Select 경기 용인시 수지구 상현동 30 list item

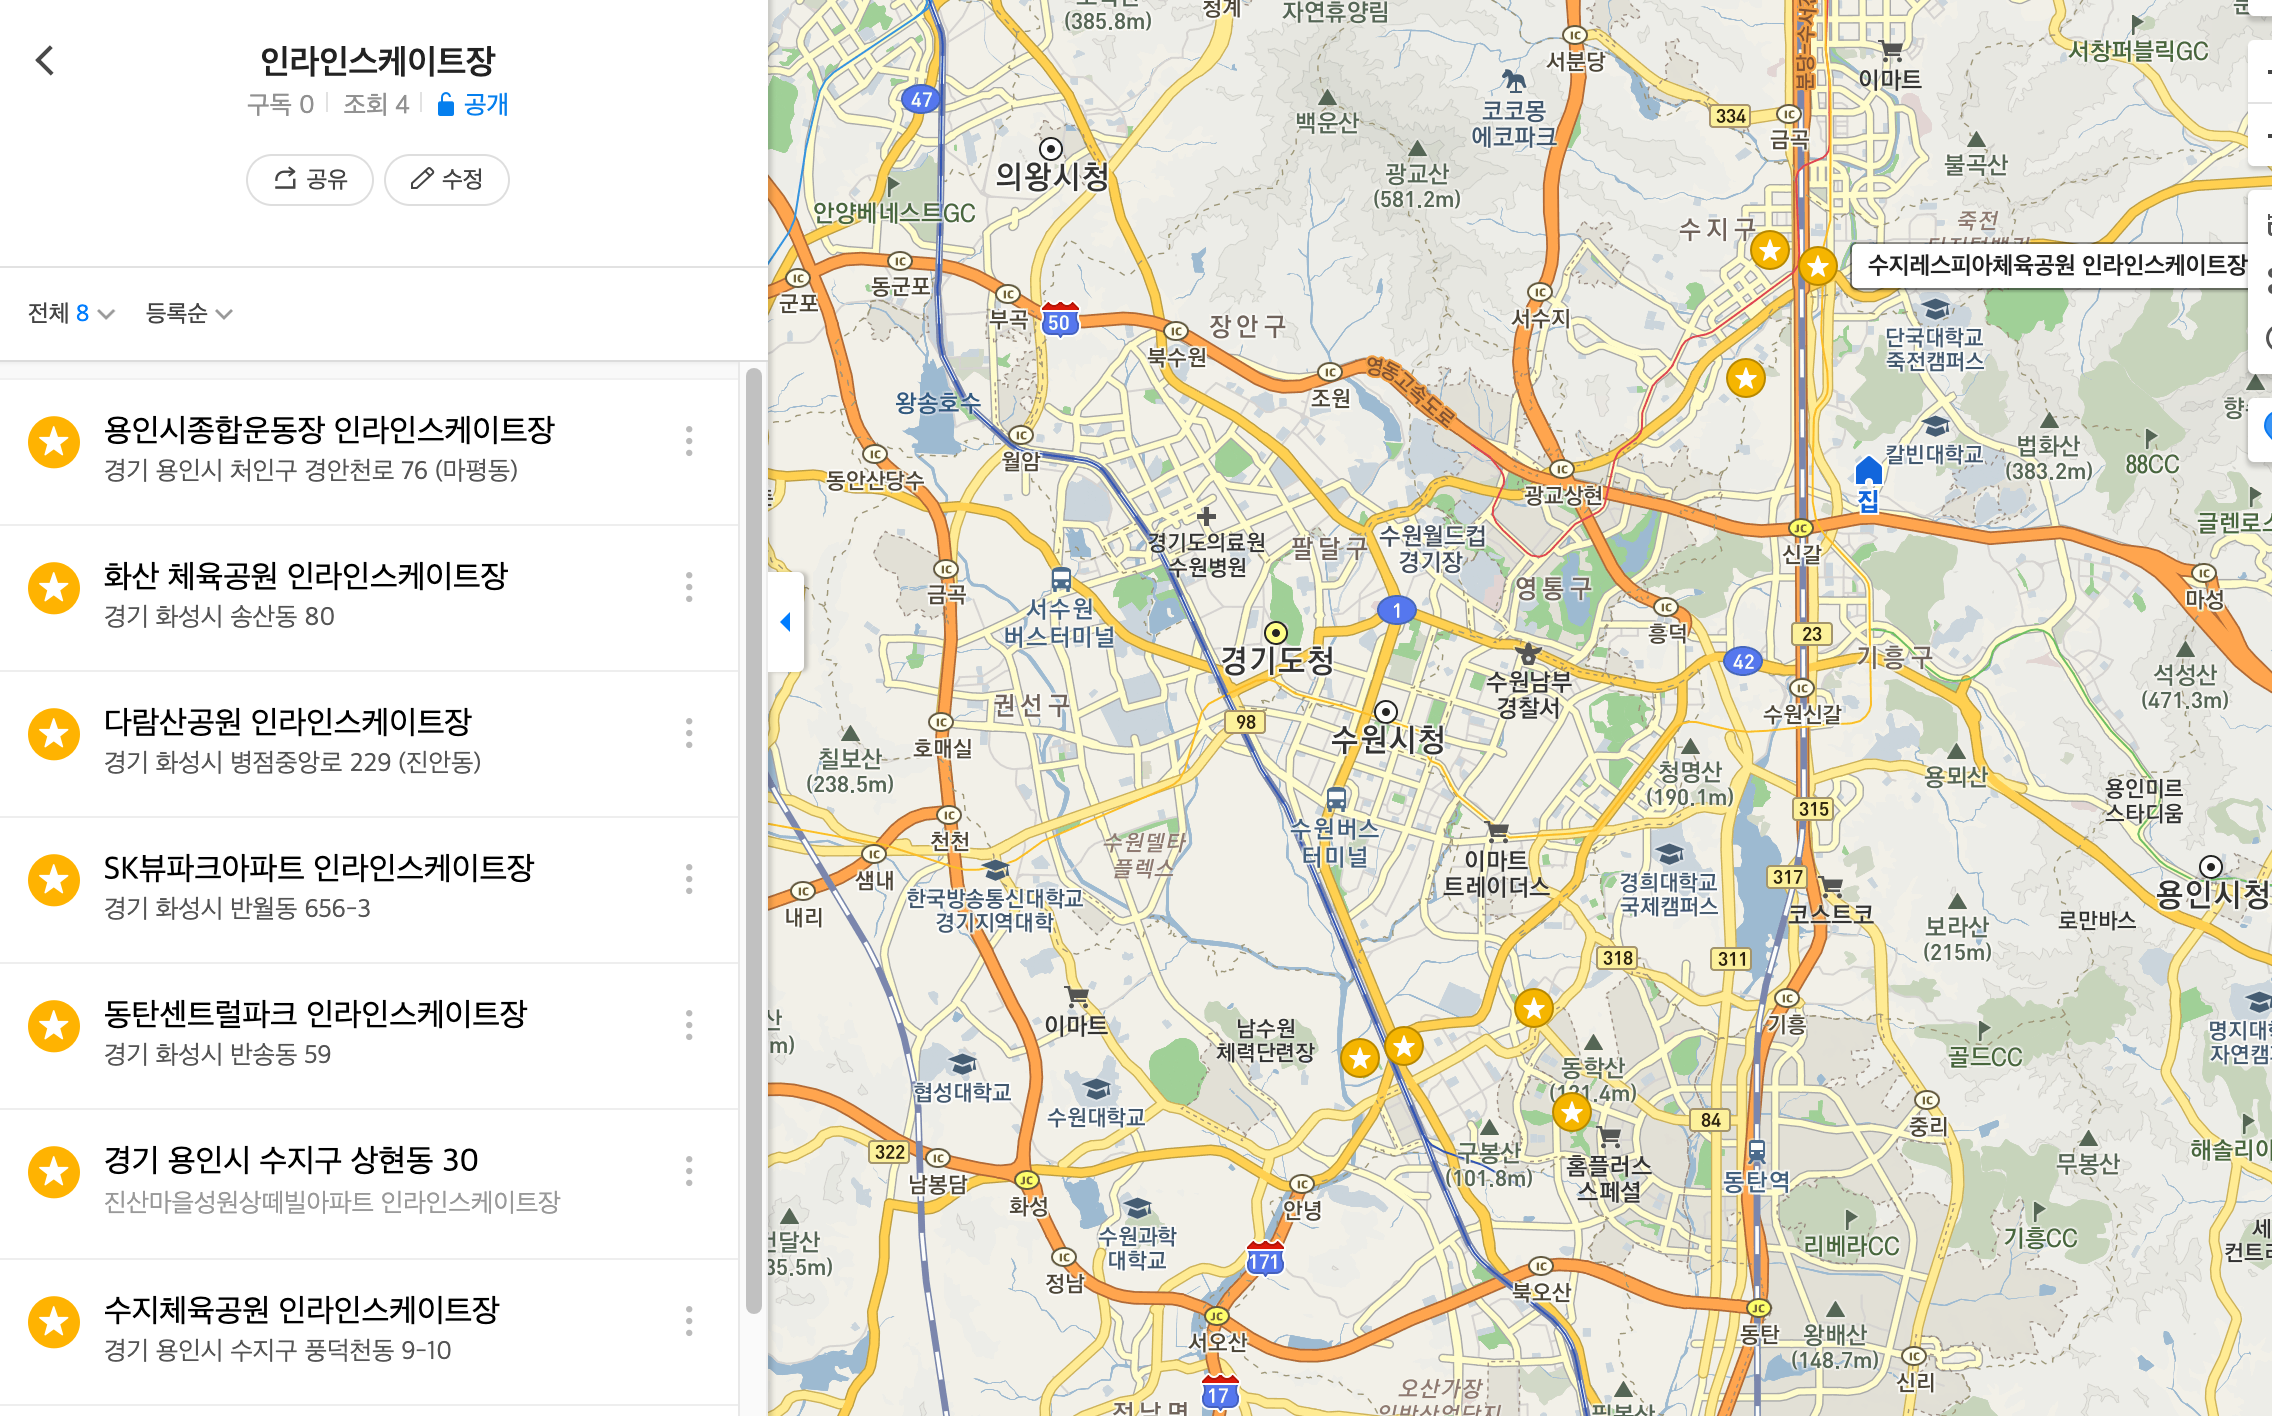coord(290,1160)
